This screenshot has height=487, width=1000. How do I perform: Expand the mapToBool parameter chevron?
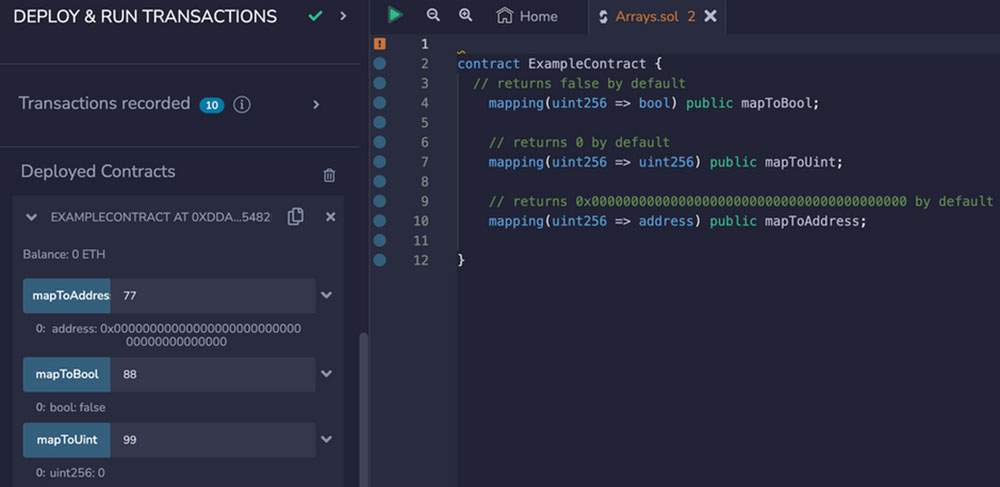click(x=327, y=374)
